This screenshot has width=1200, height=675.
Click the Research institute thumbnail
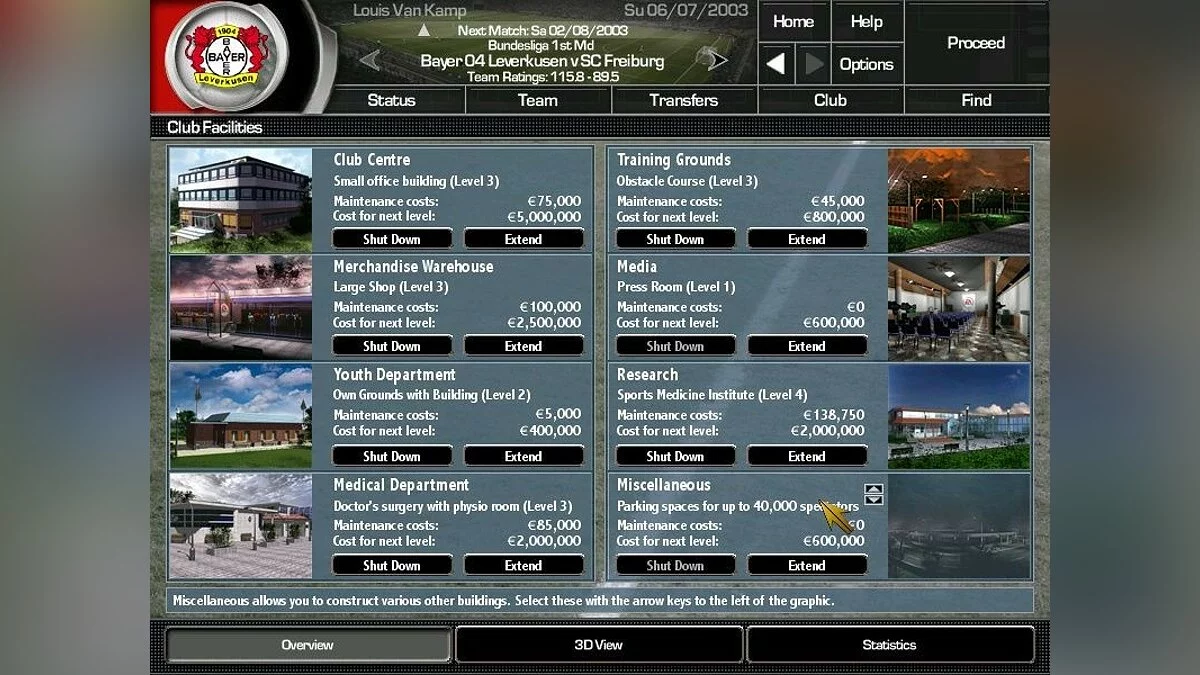click(959, 417)
